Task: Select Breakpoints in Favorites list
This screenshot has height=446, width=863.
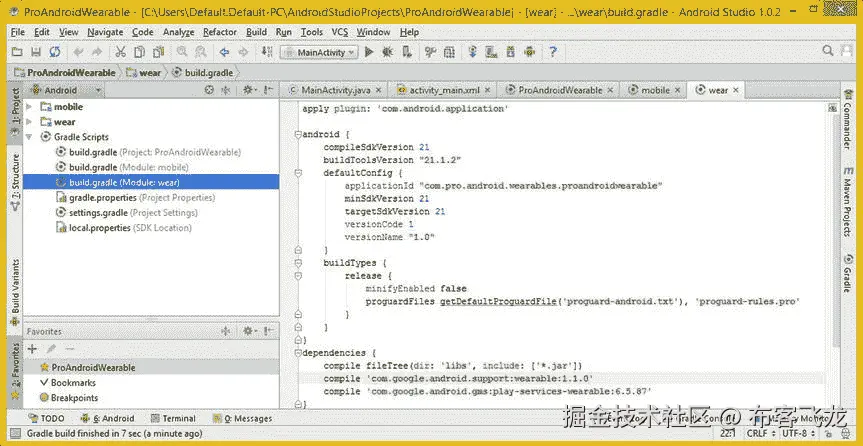Action: tap(69, 398)
